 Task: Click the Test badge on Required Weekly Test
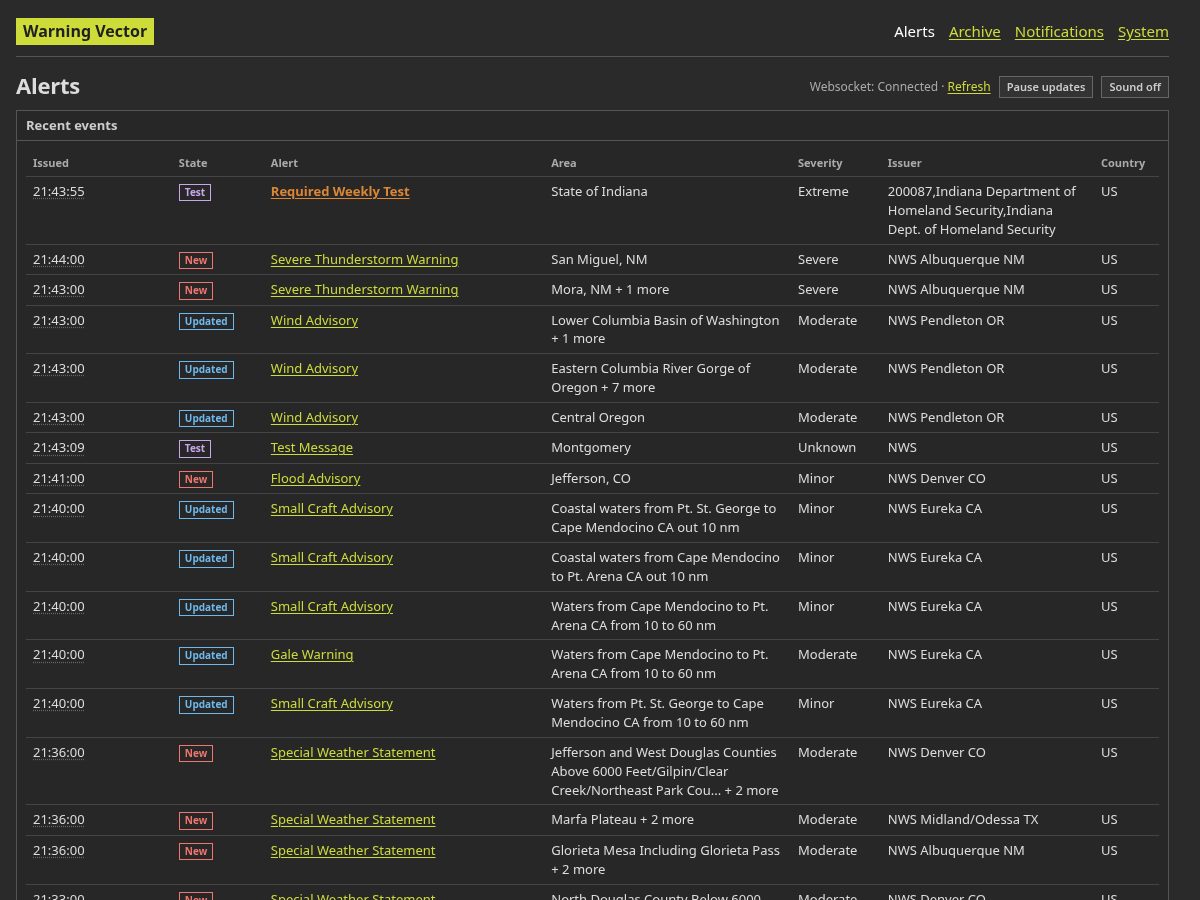coord(195,192)
